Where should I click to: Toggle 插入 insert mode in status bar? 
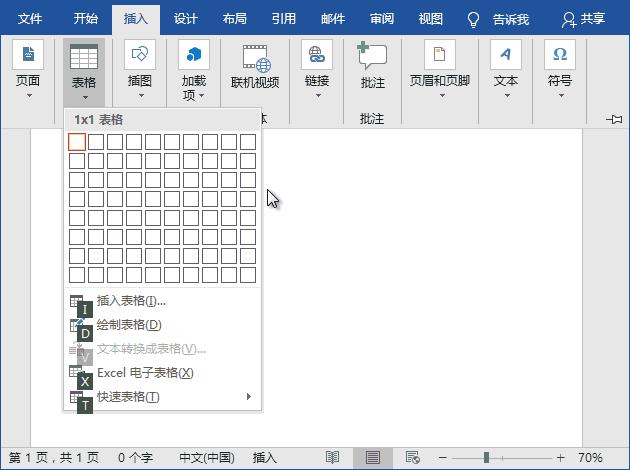(x=265, y=458)
